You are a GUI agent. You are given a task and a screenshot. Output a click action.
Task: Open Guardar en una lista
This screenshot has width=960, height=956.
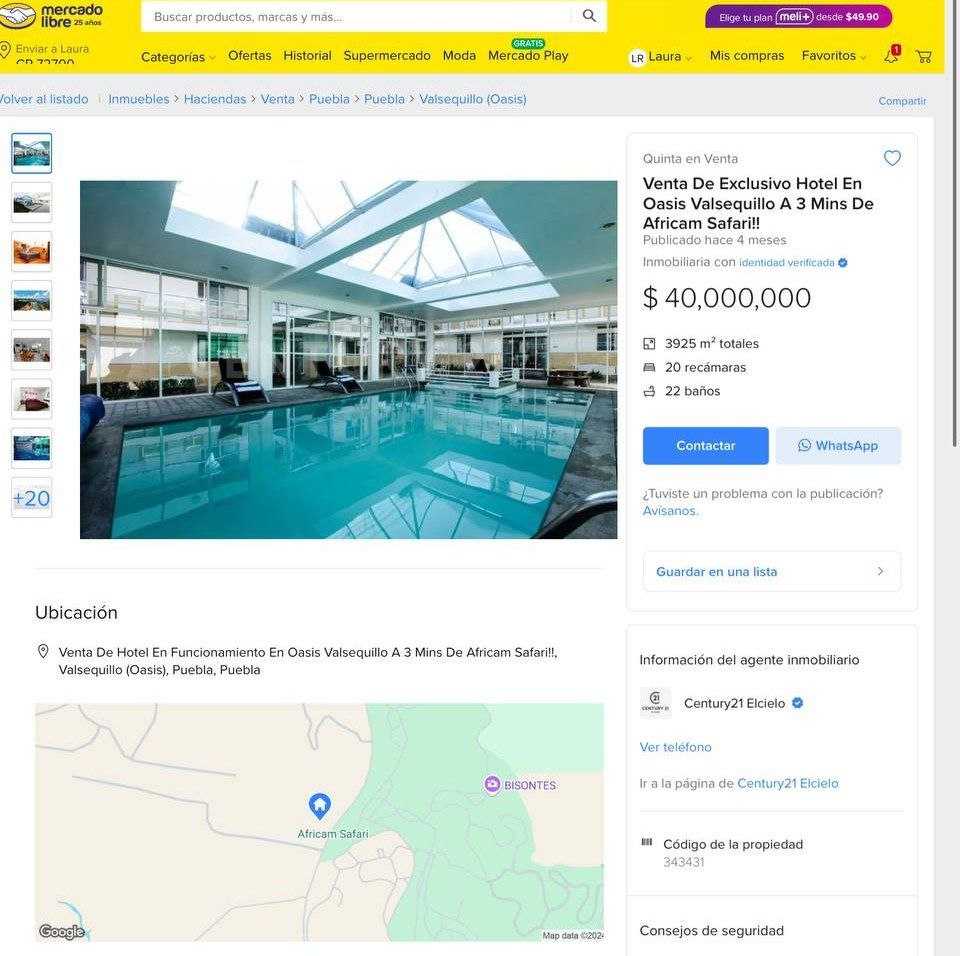click(771, 571)
